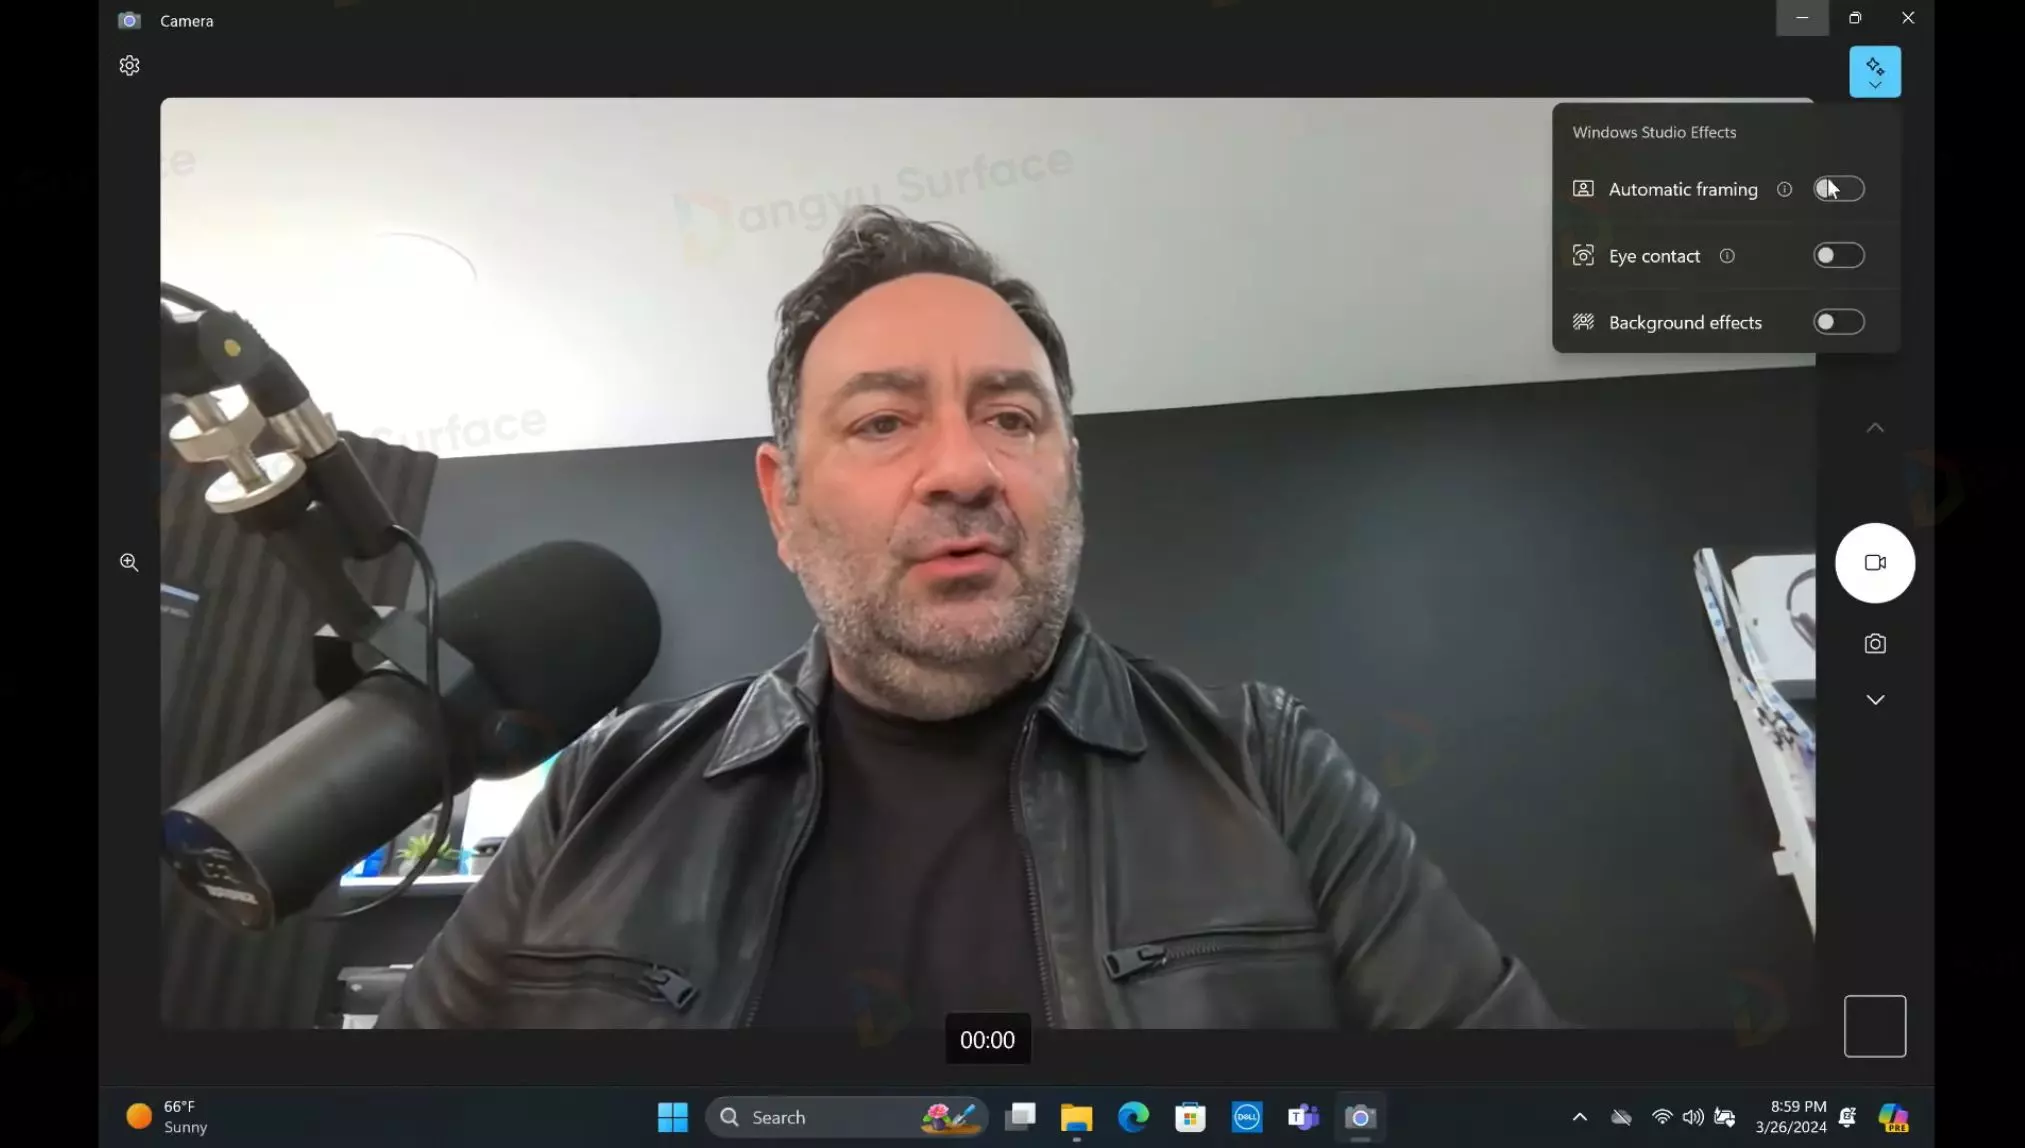Open Camera app settings gear
This screenshot has height=1148, width=2025.
(x=129, y=65)
